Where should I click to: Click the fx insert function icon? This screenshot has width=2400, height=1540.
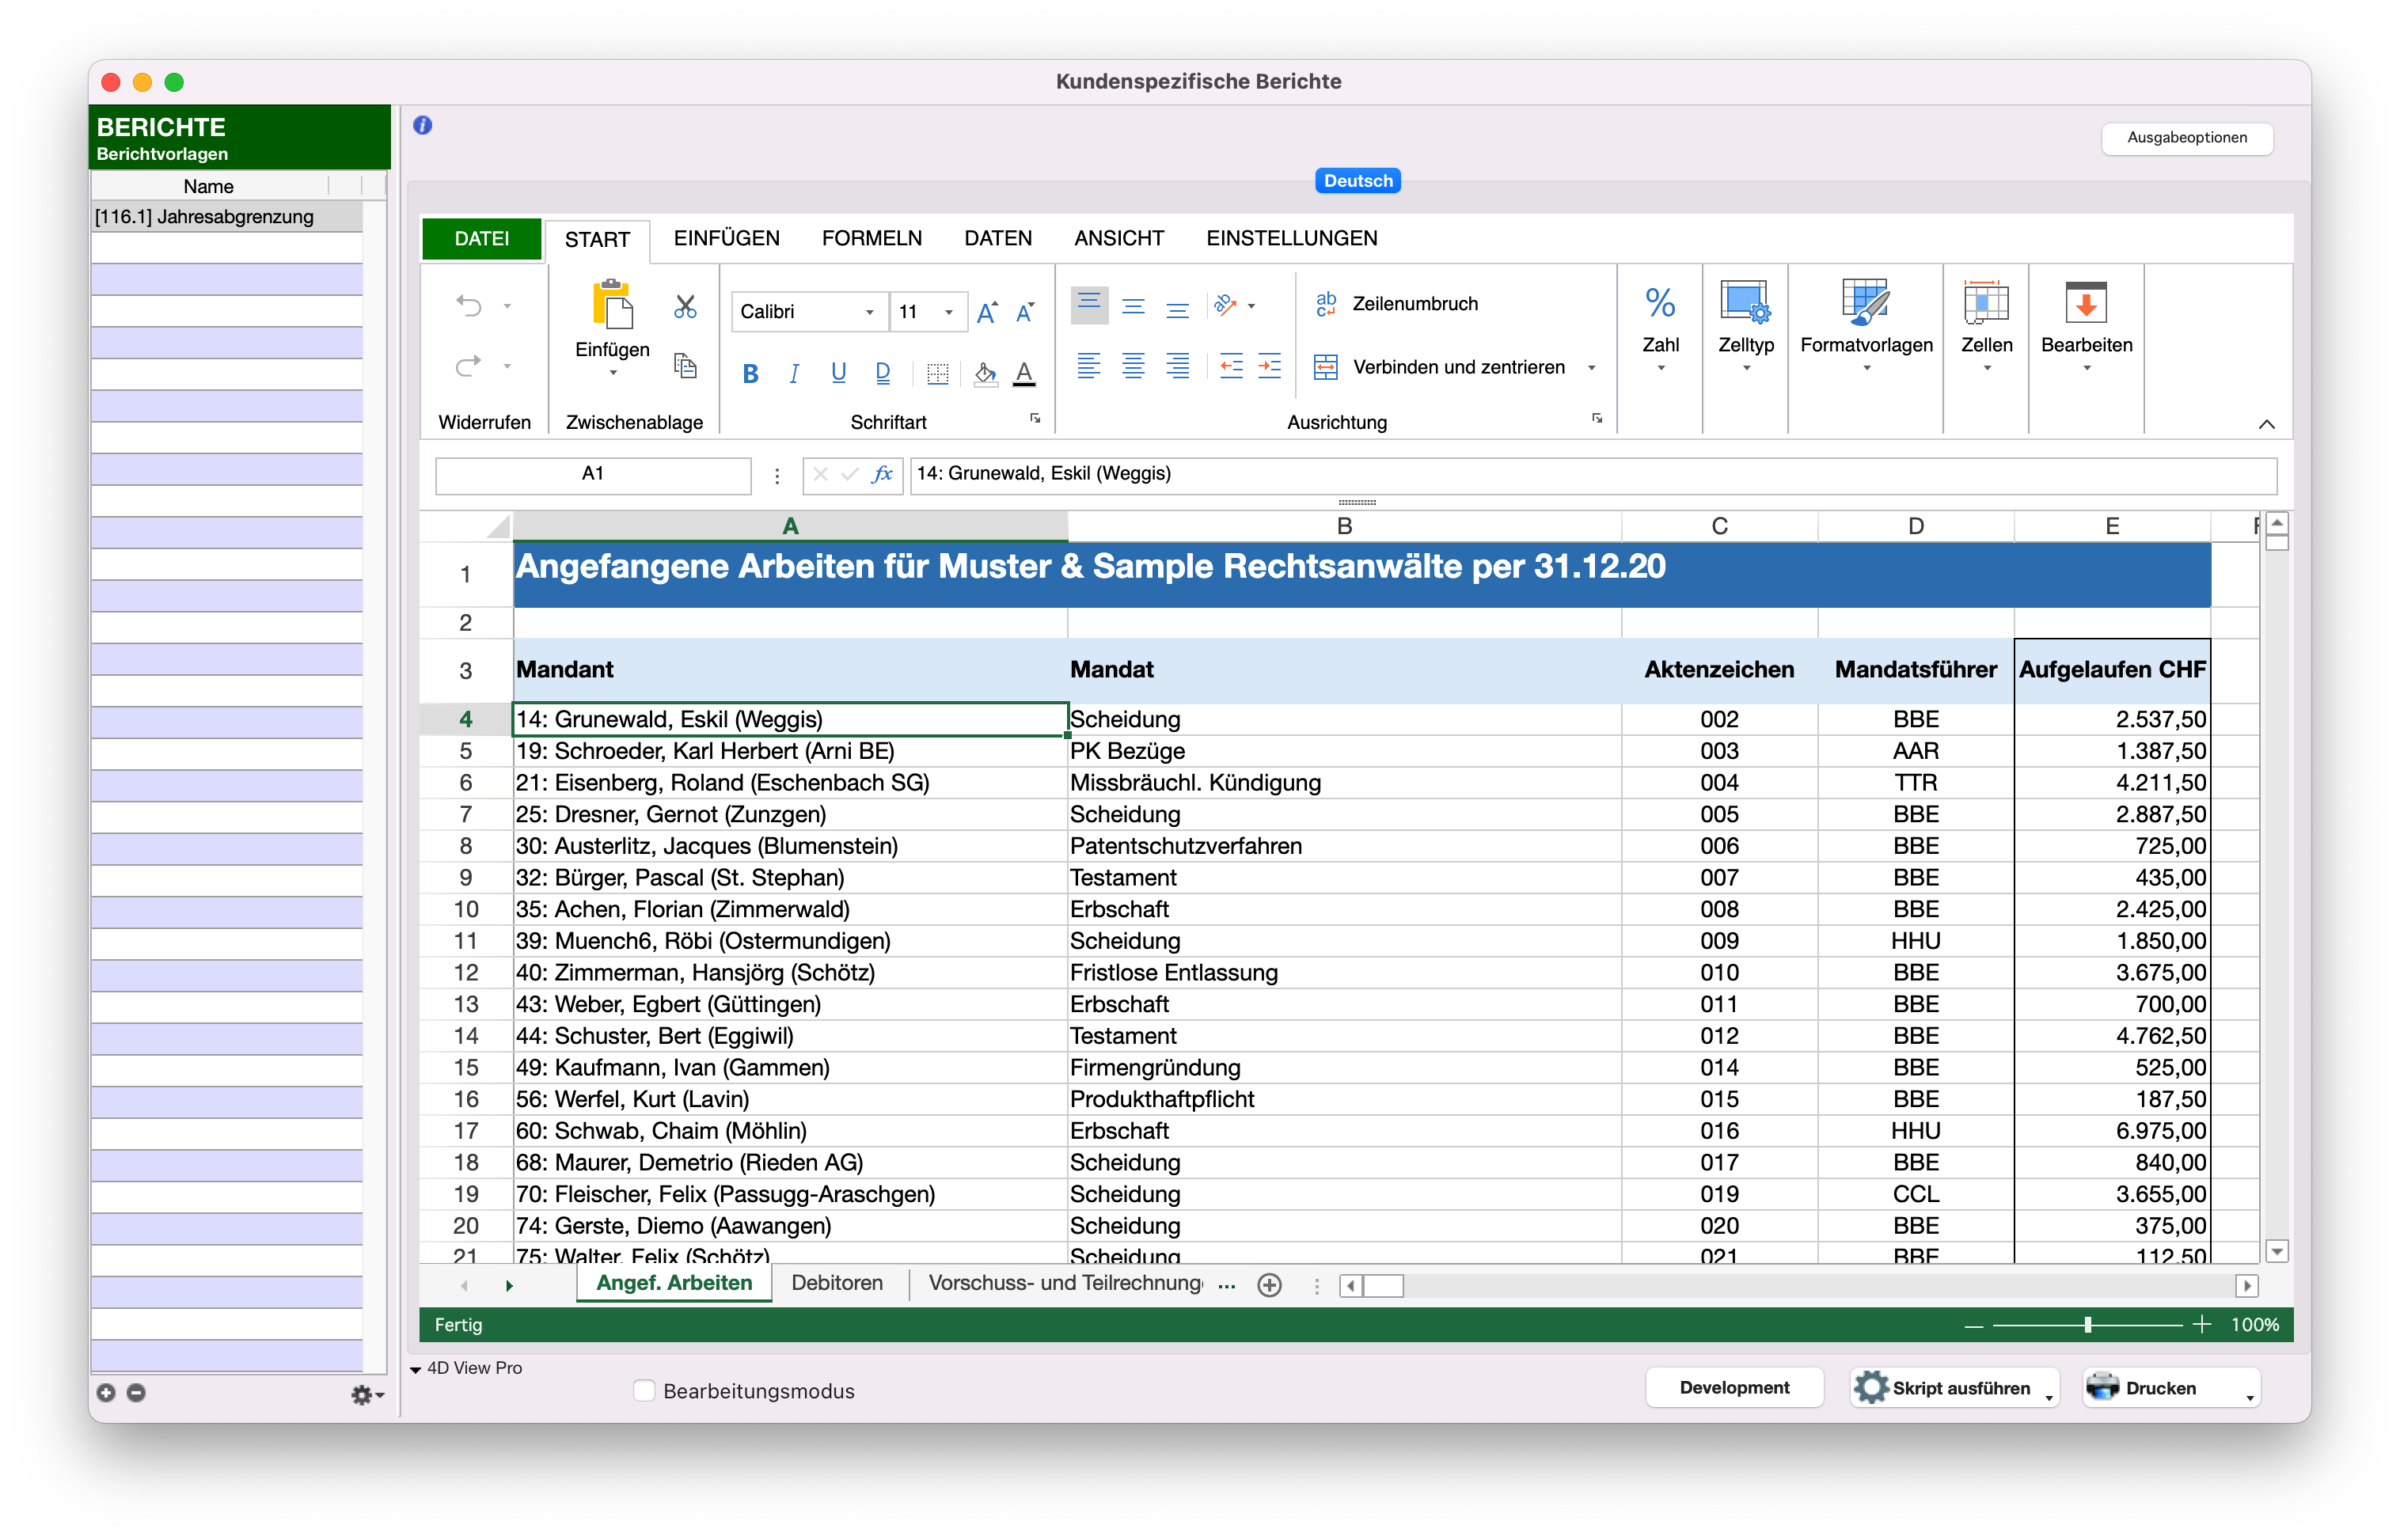click(x=882, y=474)
